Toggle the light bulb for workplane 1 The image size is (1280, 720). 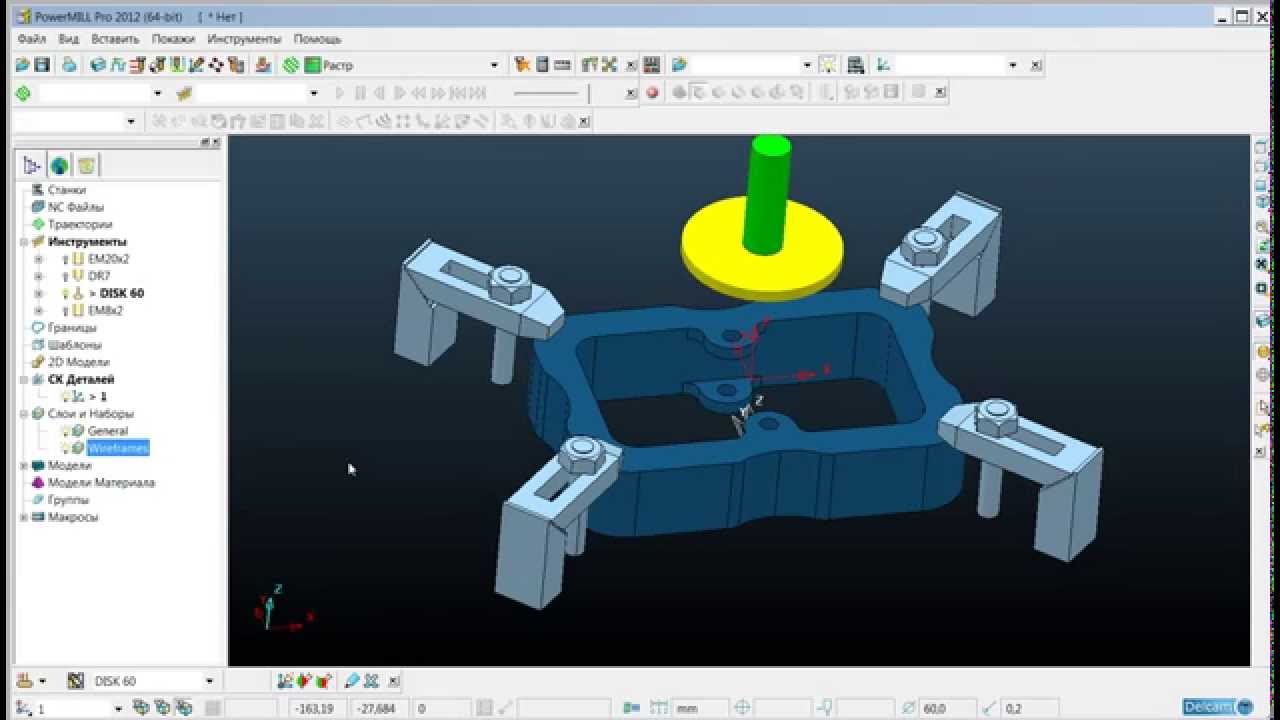pos(65,397)
